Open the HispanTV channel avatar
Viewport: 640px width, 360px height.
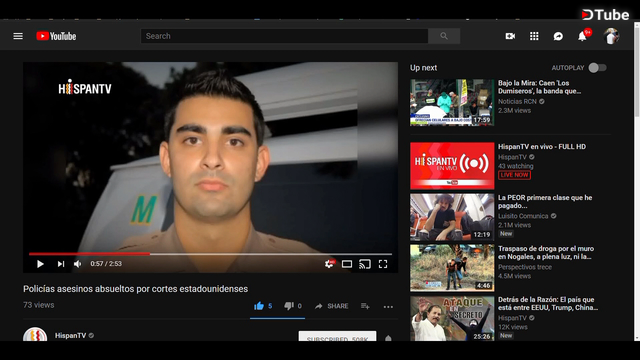click(x=35, y=334)
